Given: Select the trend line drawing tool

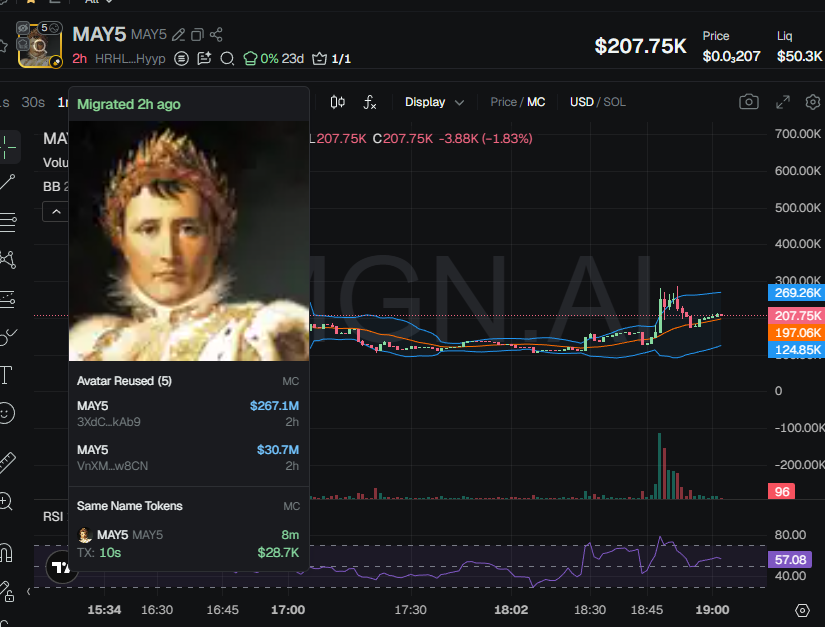Looking at the screenshot, I should click(7, 183).
